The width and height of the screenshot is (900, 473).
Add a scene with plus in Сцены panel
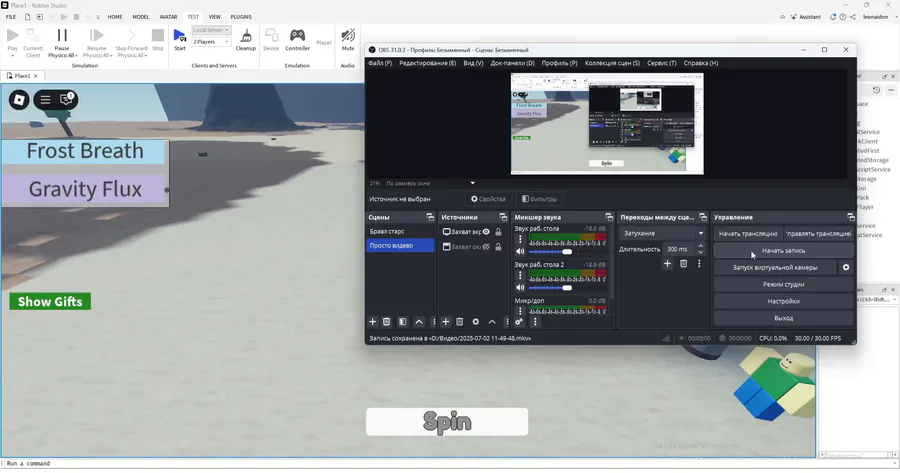(x=373, y=321)
